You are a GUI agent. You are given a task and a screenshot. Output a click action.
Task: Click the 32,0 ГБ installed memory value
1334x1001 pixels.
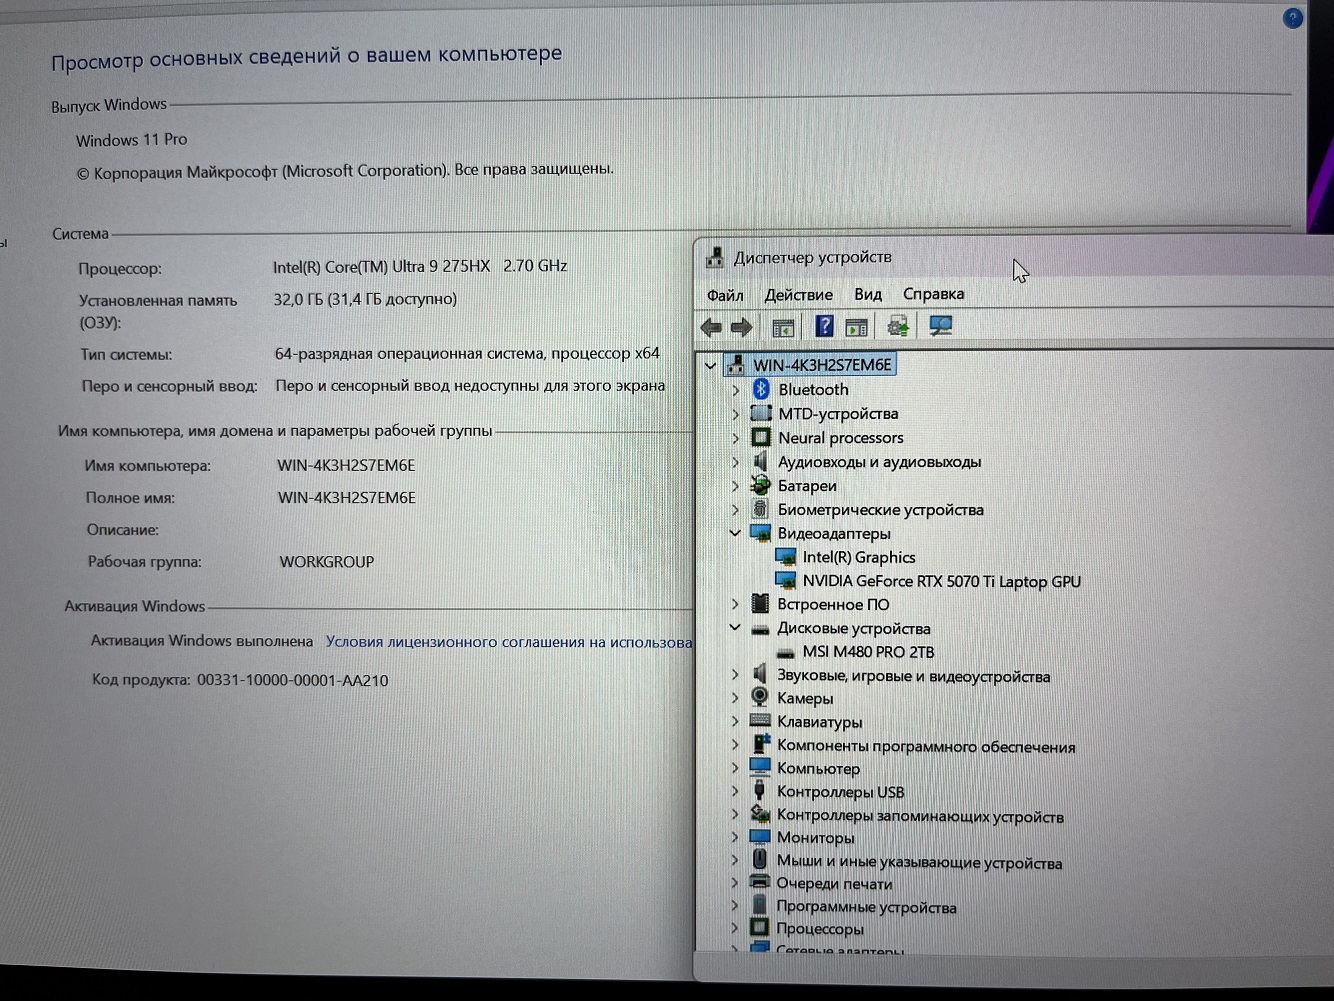pos(365,299)
